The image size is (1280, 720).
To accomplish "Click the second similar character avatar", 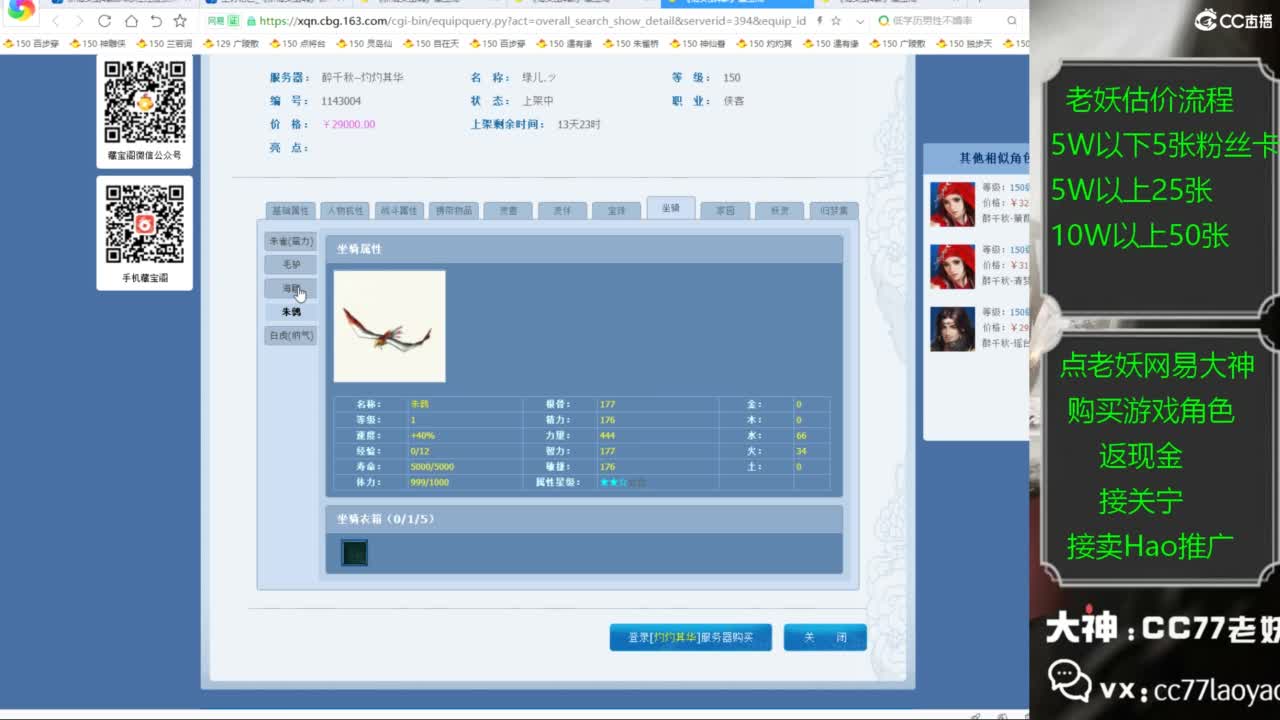I will [952, 266].
